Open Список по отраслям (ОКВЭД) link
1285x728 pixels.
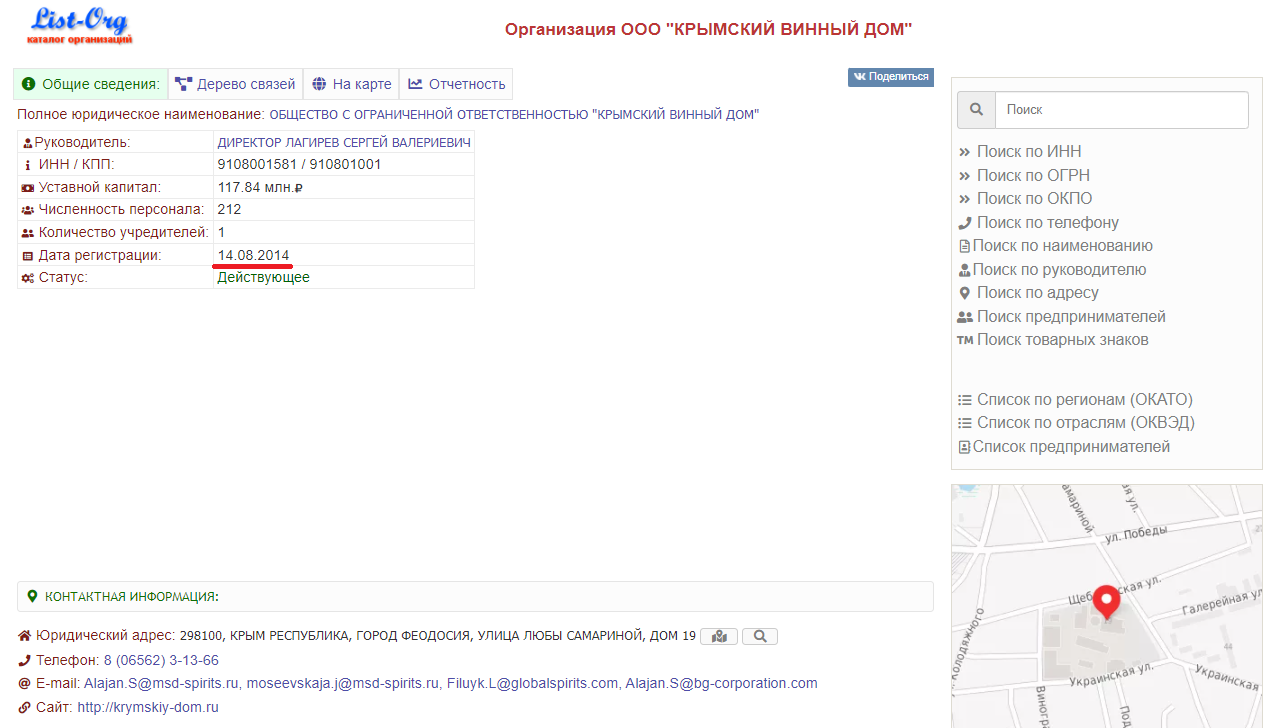(1085, 423)
